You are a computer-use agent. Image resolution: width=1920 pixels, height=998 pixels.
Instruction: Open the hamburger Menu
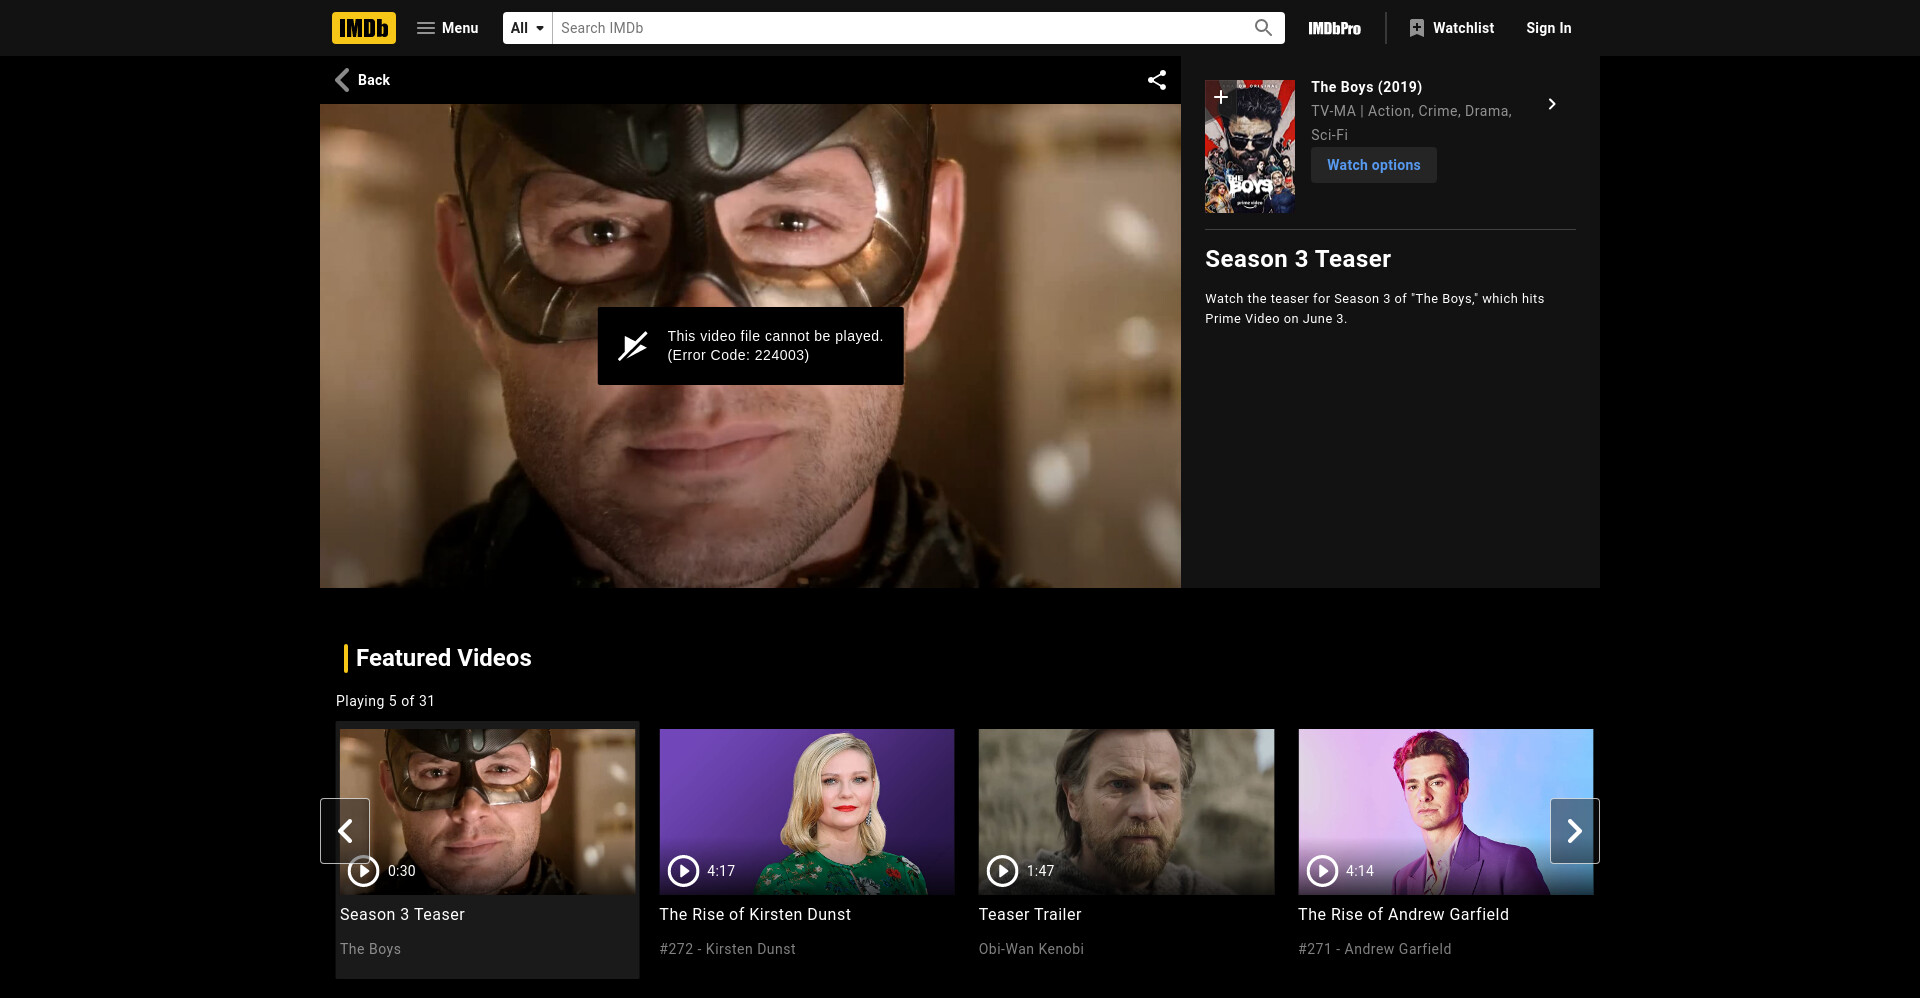coord(447,28)
